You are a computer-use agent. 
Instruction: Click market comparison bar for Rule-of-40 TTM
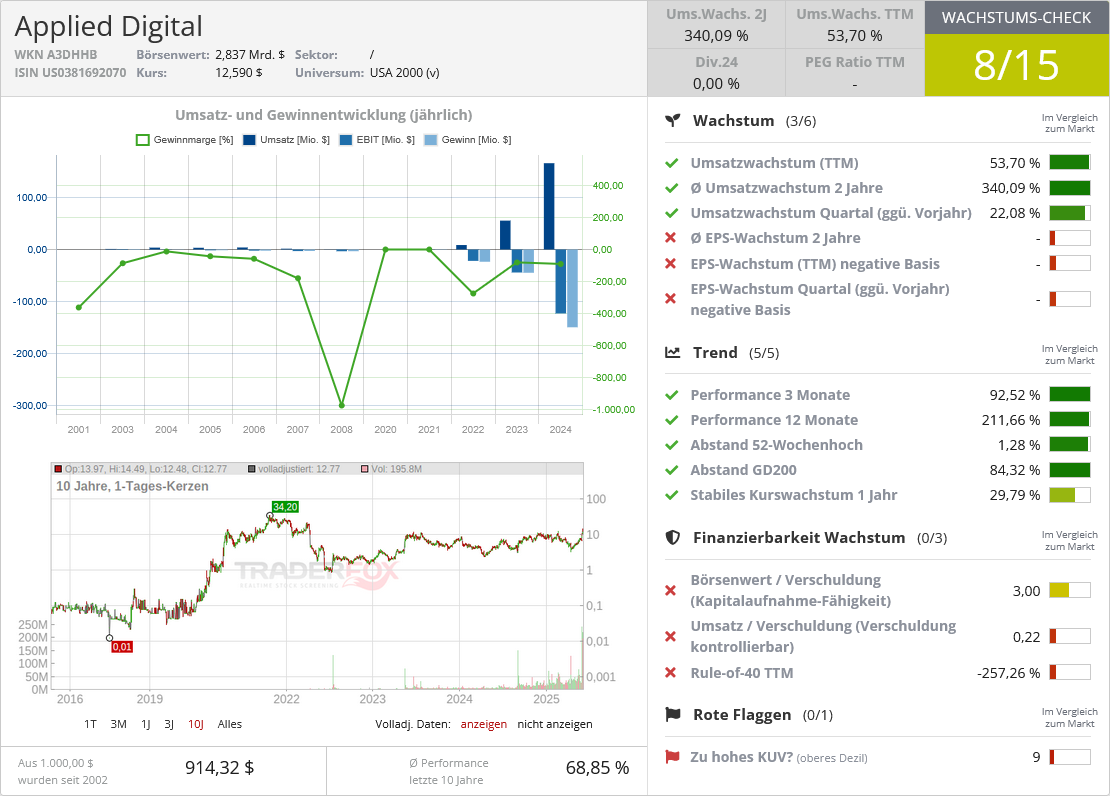1070,672
